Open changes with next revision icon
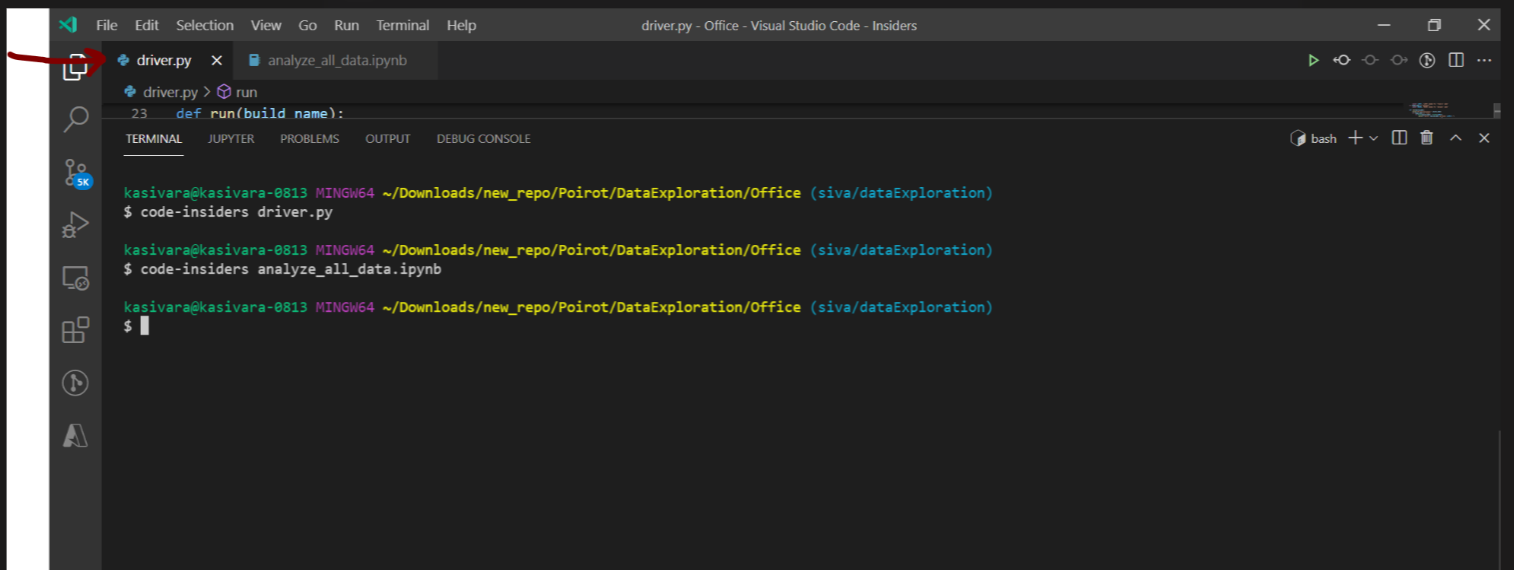The image size is (1514, 570). coord(1399,60)
